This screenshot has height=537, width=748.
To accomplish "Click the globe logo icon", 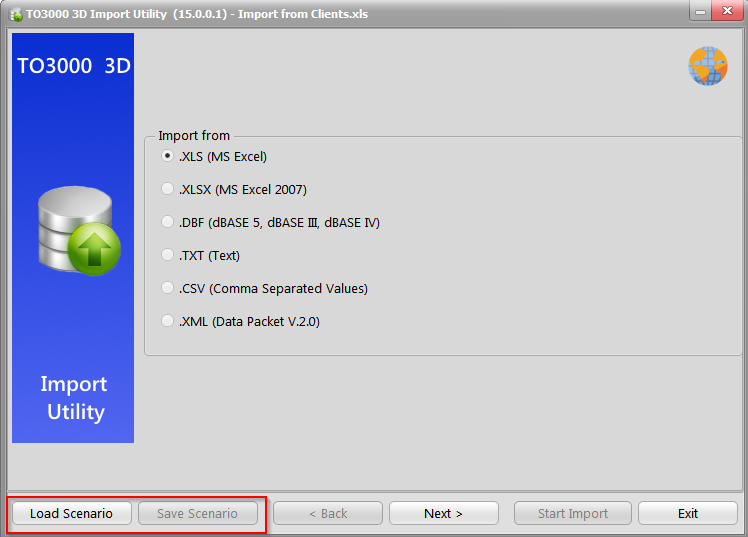I will click(708, 66).
